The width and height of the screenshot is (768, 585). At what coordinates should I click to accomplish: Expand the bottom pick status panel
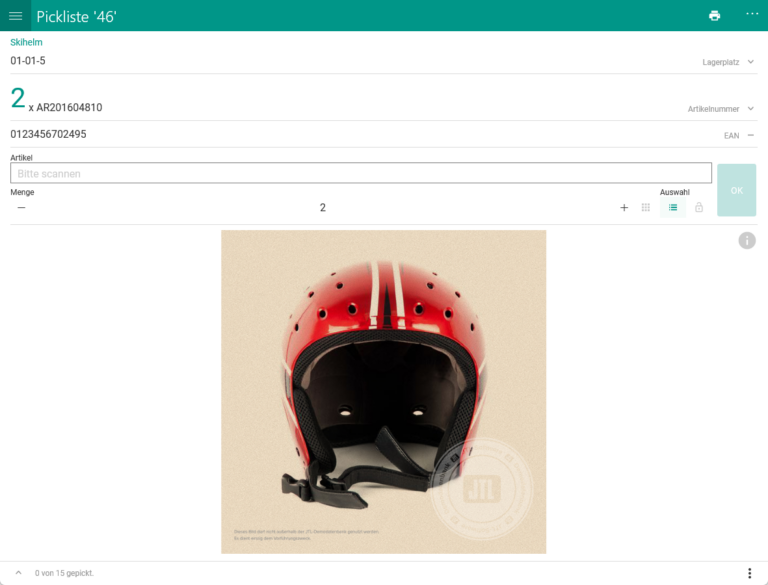18,573
